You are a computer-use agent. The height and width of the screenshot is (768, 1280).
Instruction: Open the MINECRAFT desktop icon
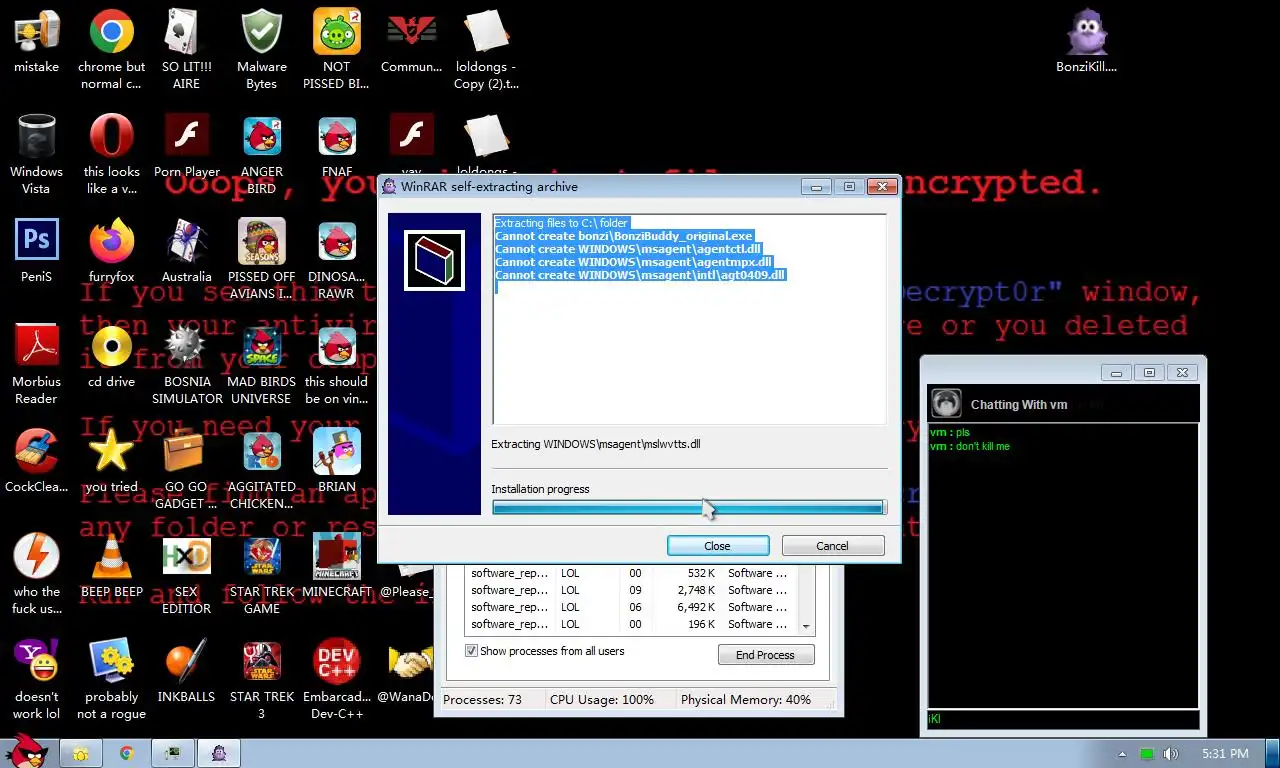(336, 566)
